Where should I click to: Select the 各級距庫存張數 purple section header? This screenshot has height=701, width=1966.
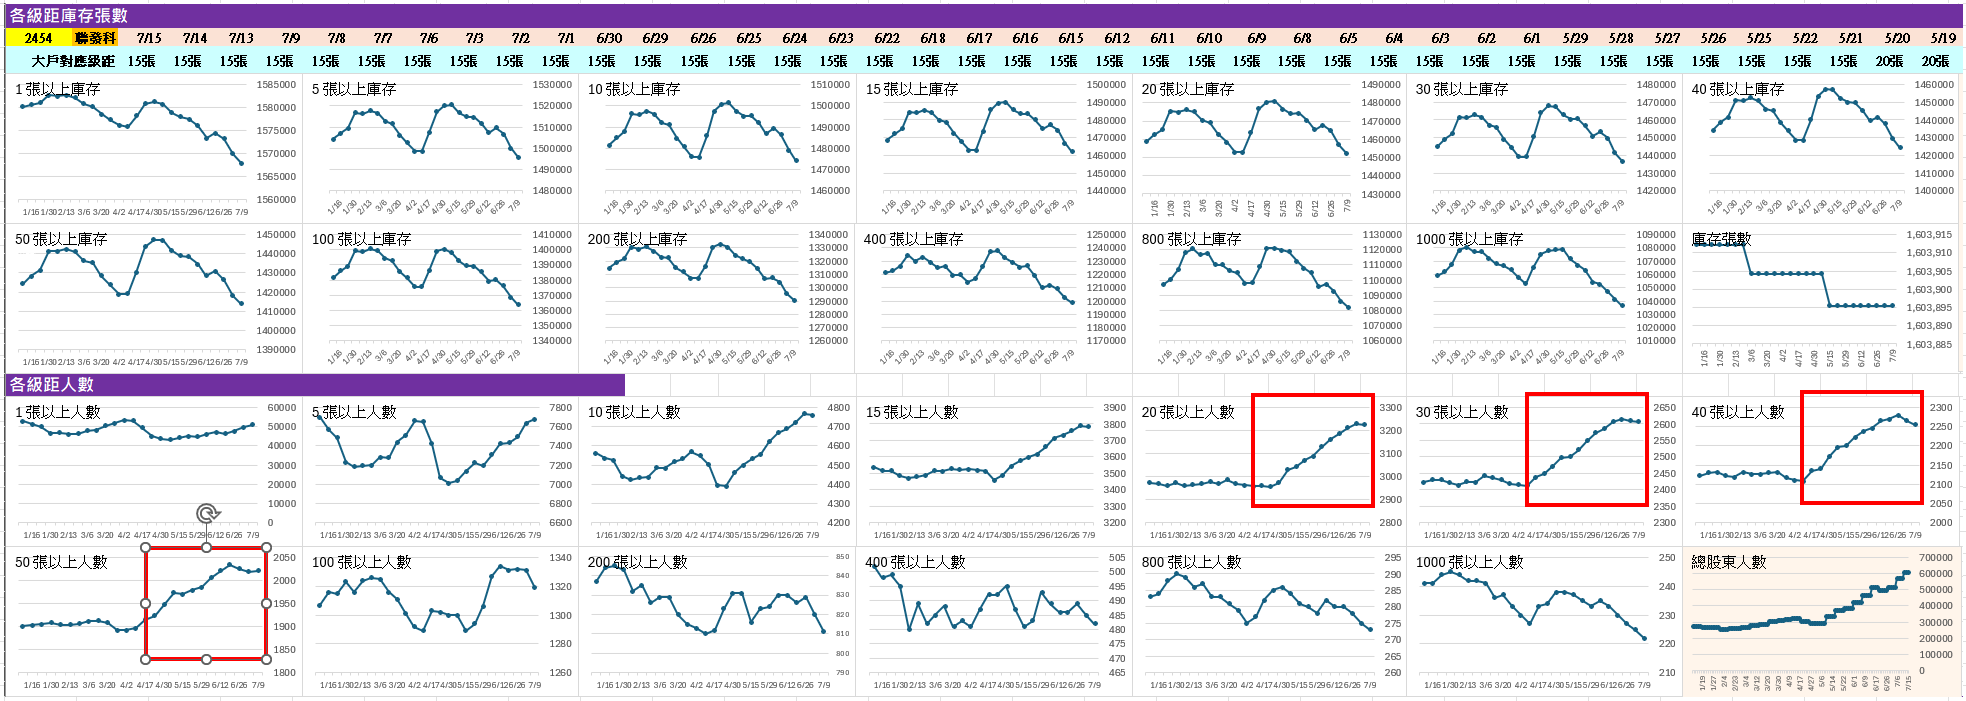pyautogui.click(x=983, y=16)
